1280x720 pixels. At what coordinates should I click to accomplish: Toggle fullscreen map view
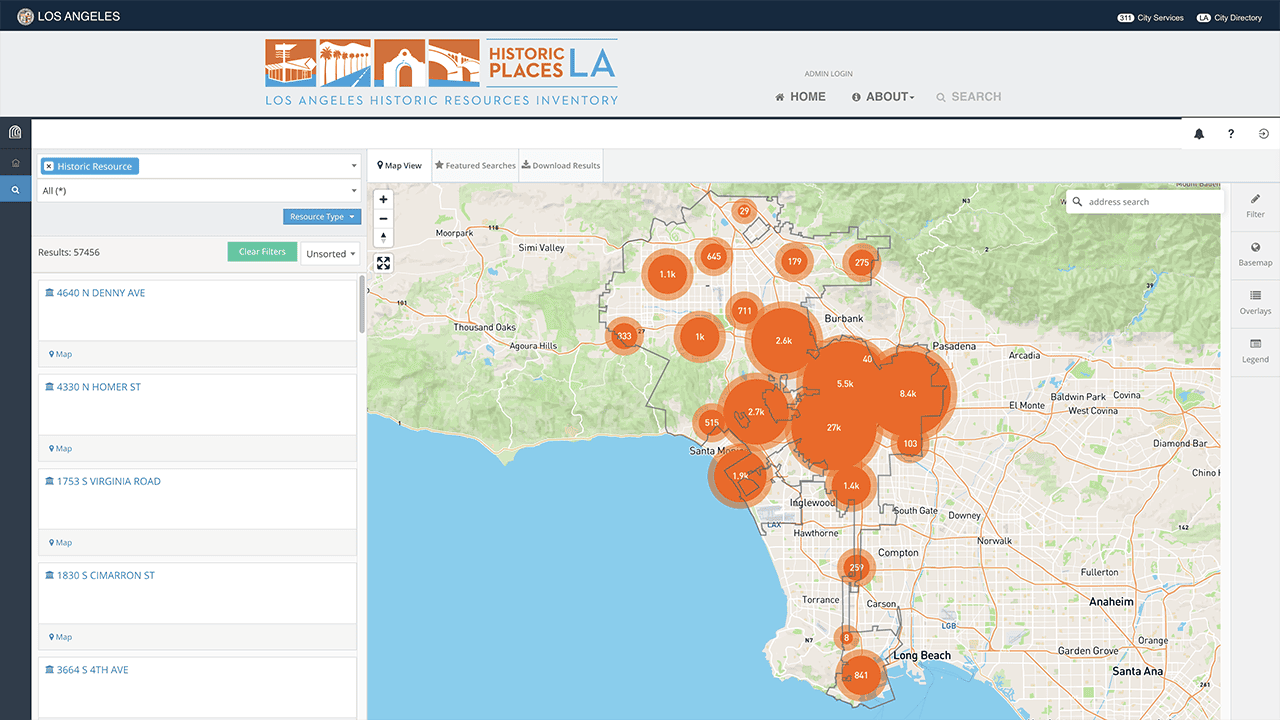[x=384, y=263]
